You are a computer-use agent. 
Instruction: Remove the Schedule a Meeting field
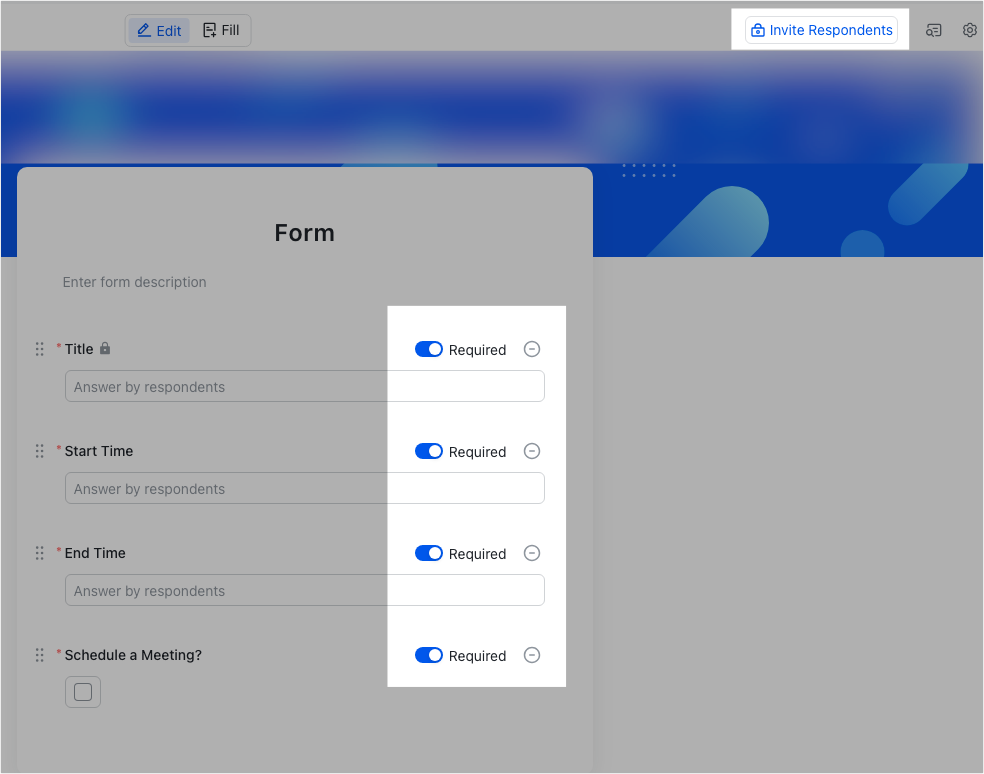tap(532, 655)
